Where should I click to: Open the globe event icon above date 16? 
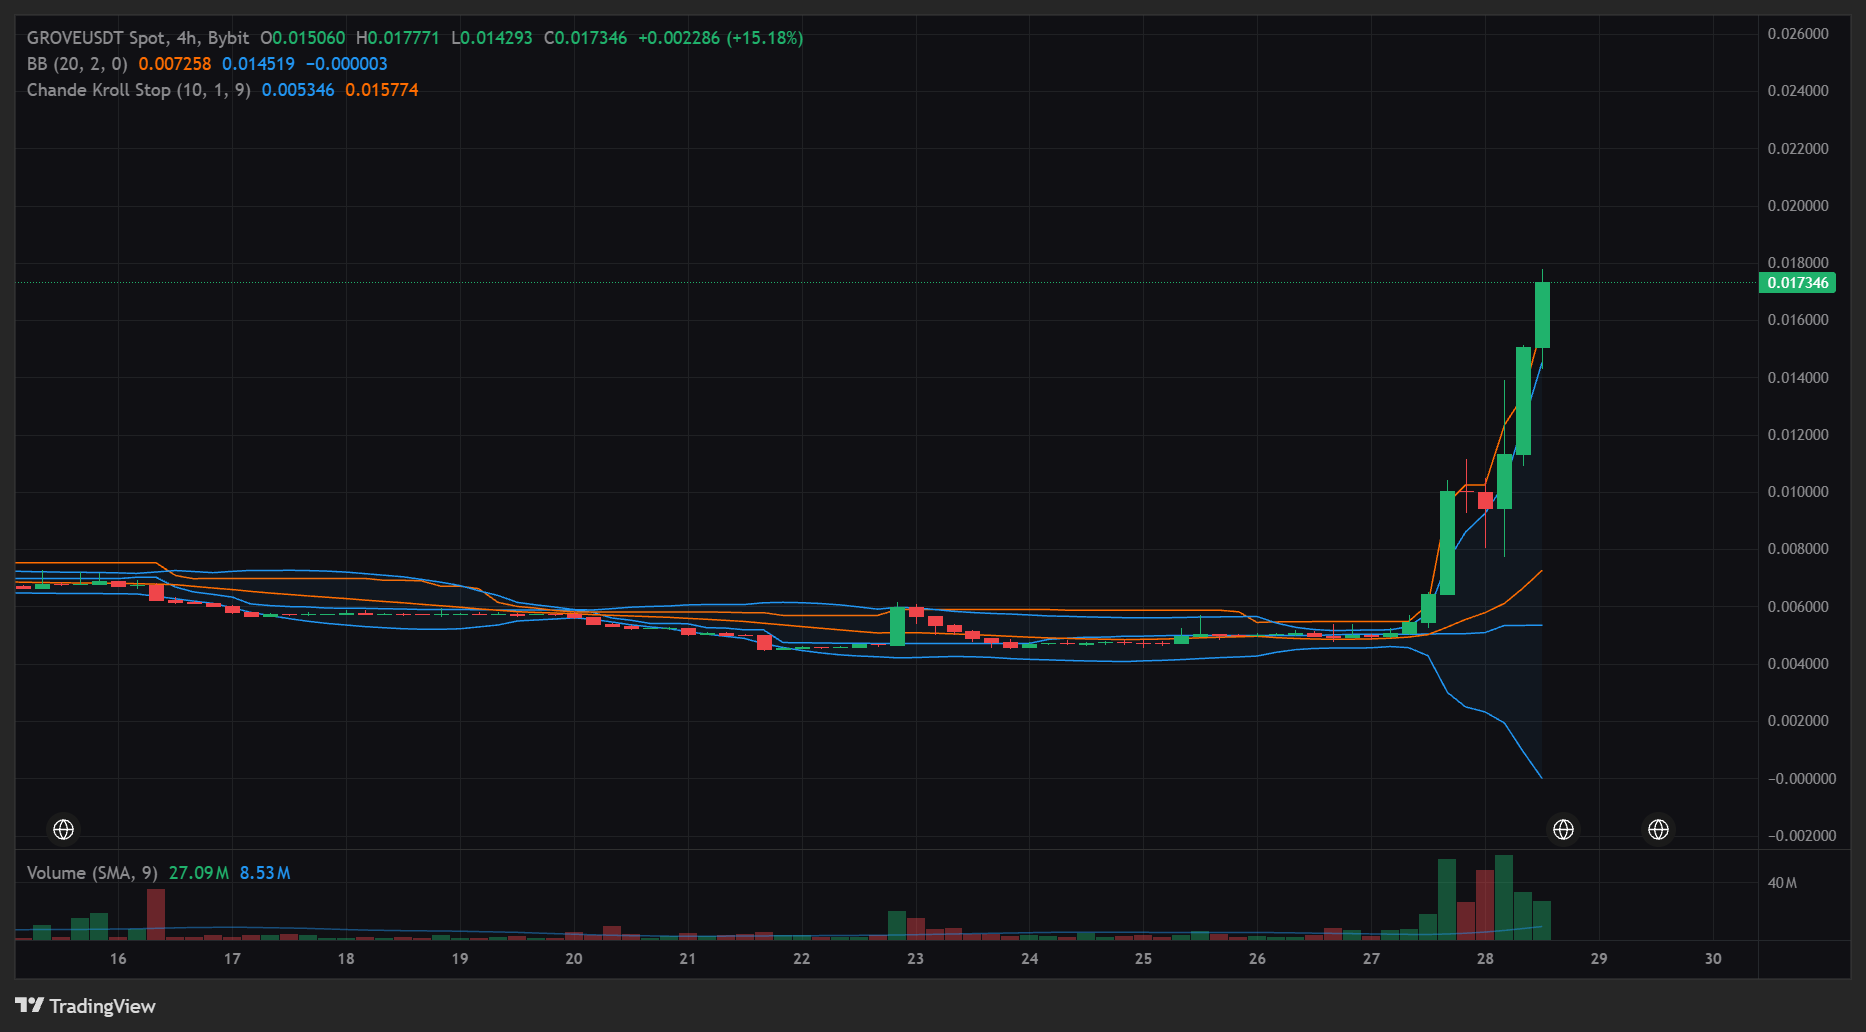pos(63,829)
